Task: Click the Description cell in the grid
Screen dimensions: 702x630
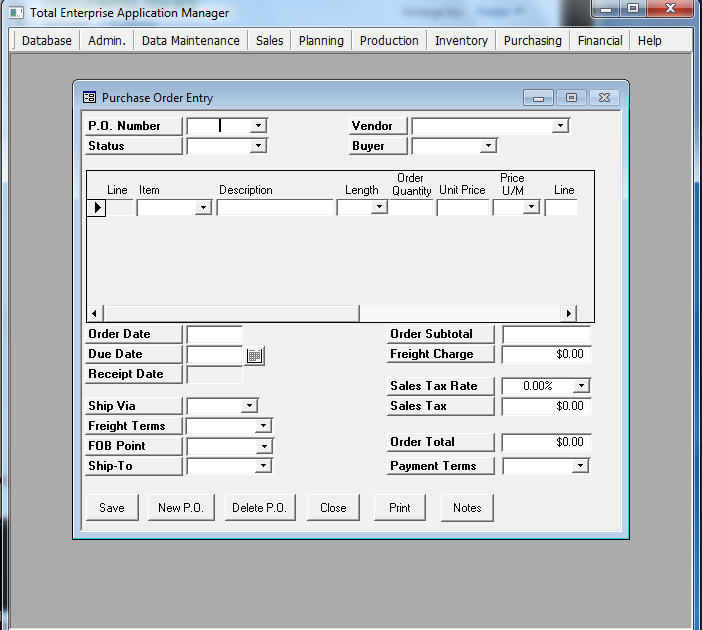Action: 275,208
